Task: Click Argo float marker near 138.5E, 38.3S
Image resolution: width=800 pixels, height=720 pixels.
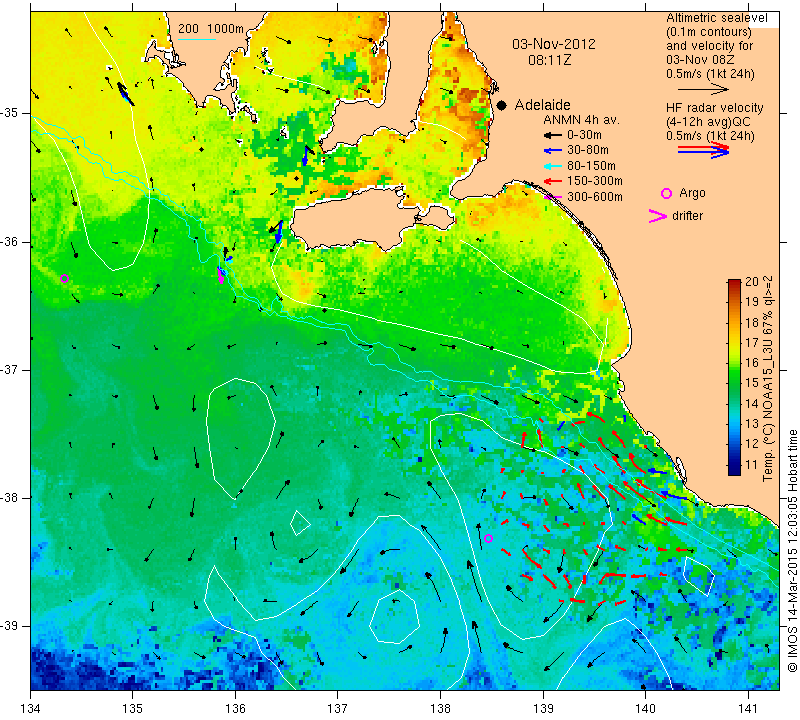Action: click(x=488, y=538)
